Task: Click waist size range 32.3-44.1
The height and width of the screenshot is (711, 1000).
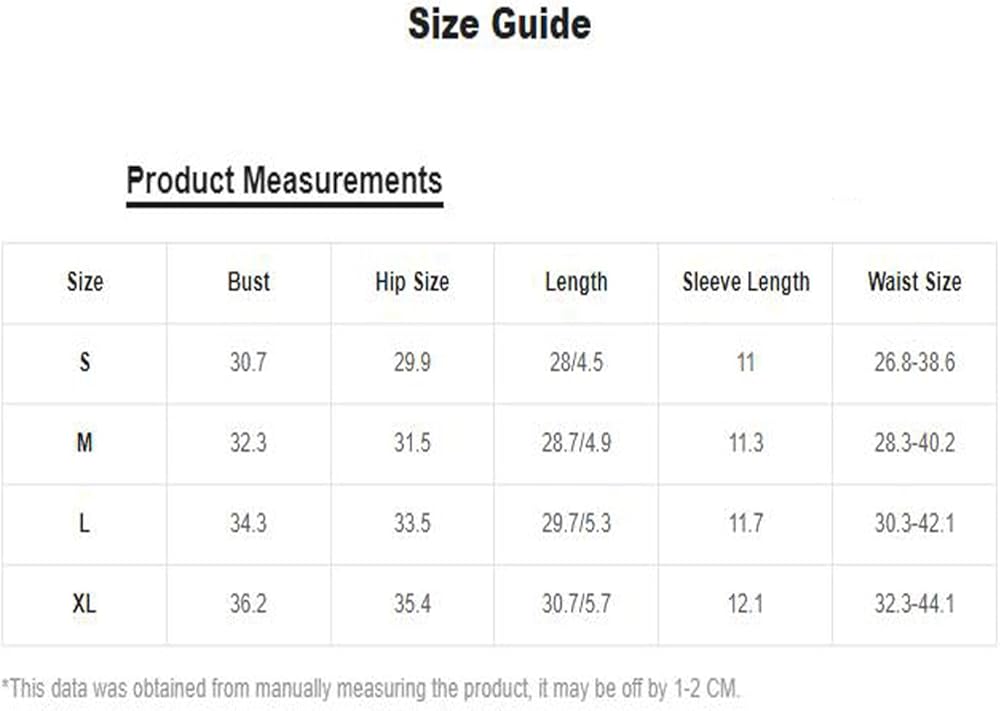Action: pos(915,603)
